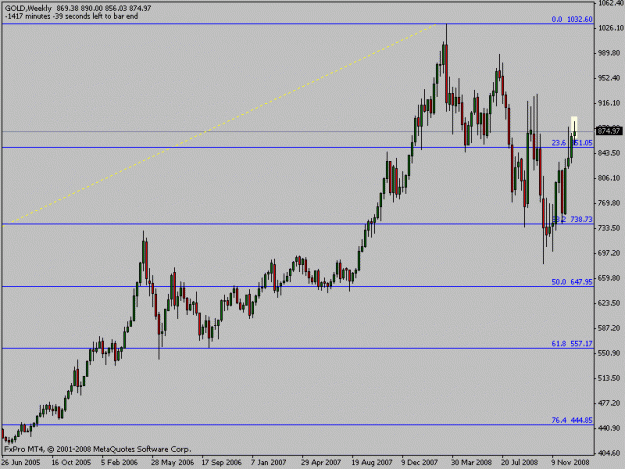Click price scale value 1026.10

coord(611,28)
